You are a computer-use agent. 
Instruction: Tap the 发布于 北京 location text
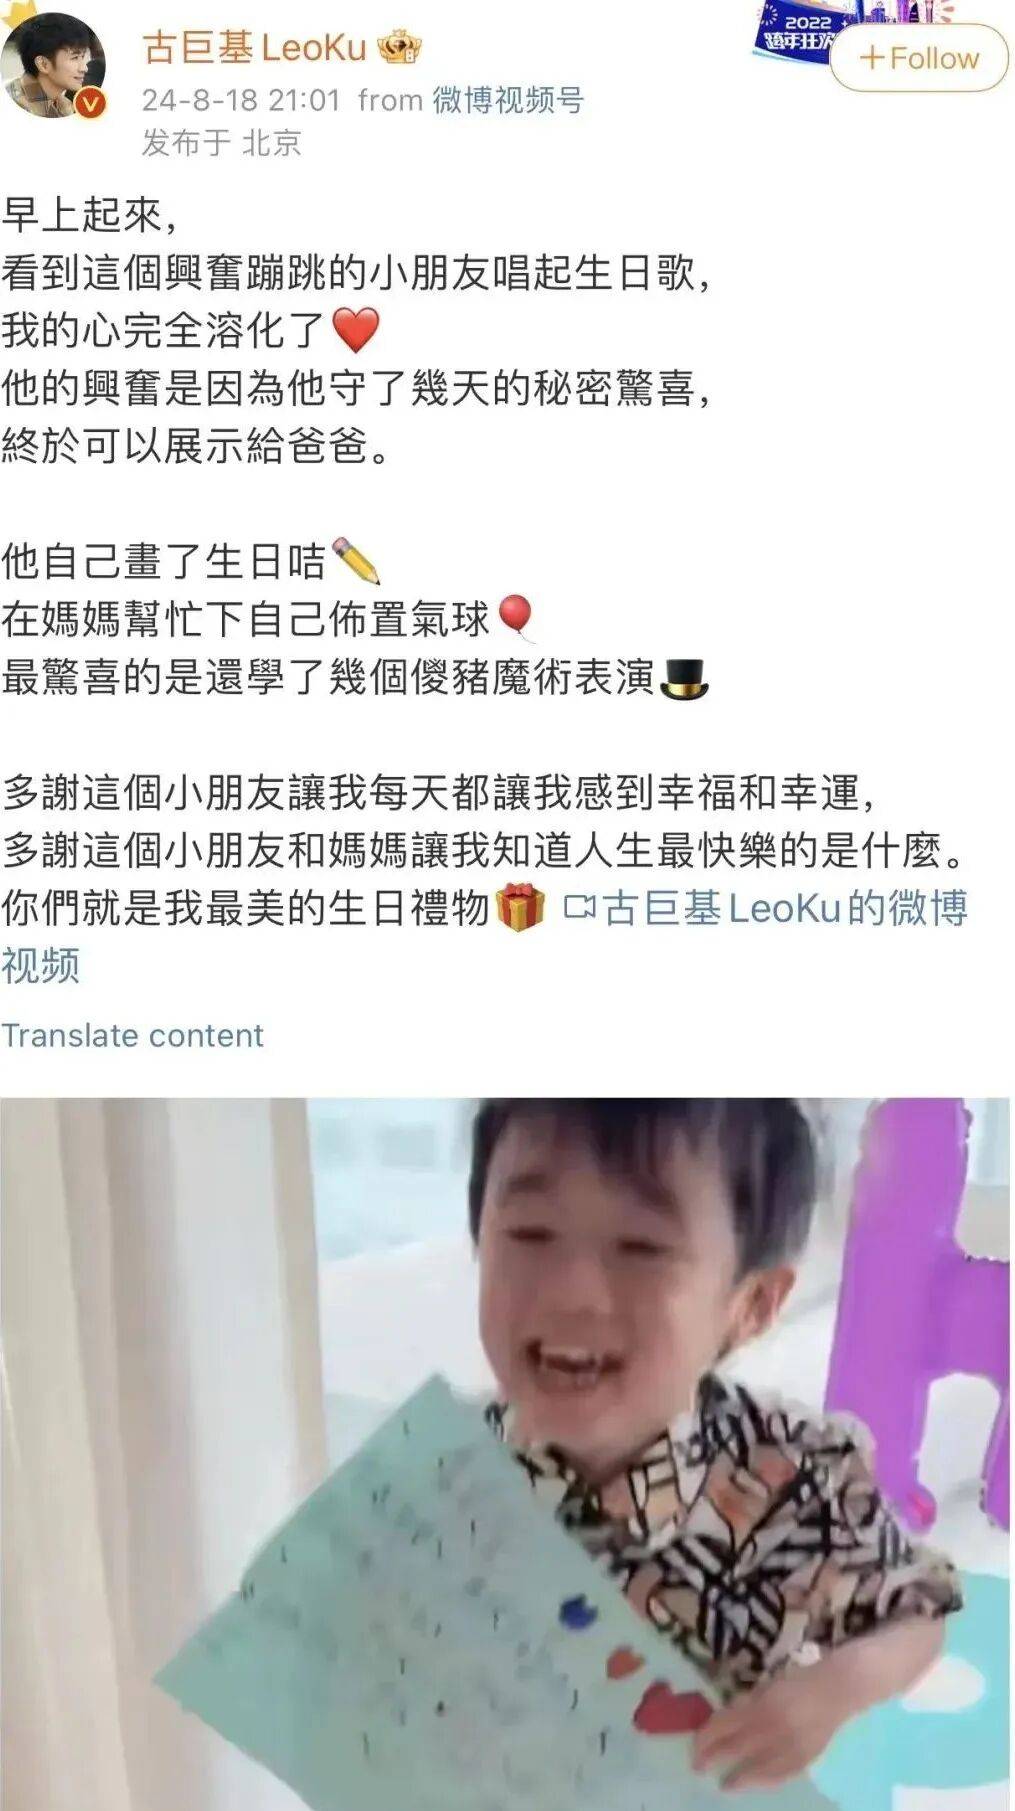coord(221,142)
